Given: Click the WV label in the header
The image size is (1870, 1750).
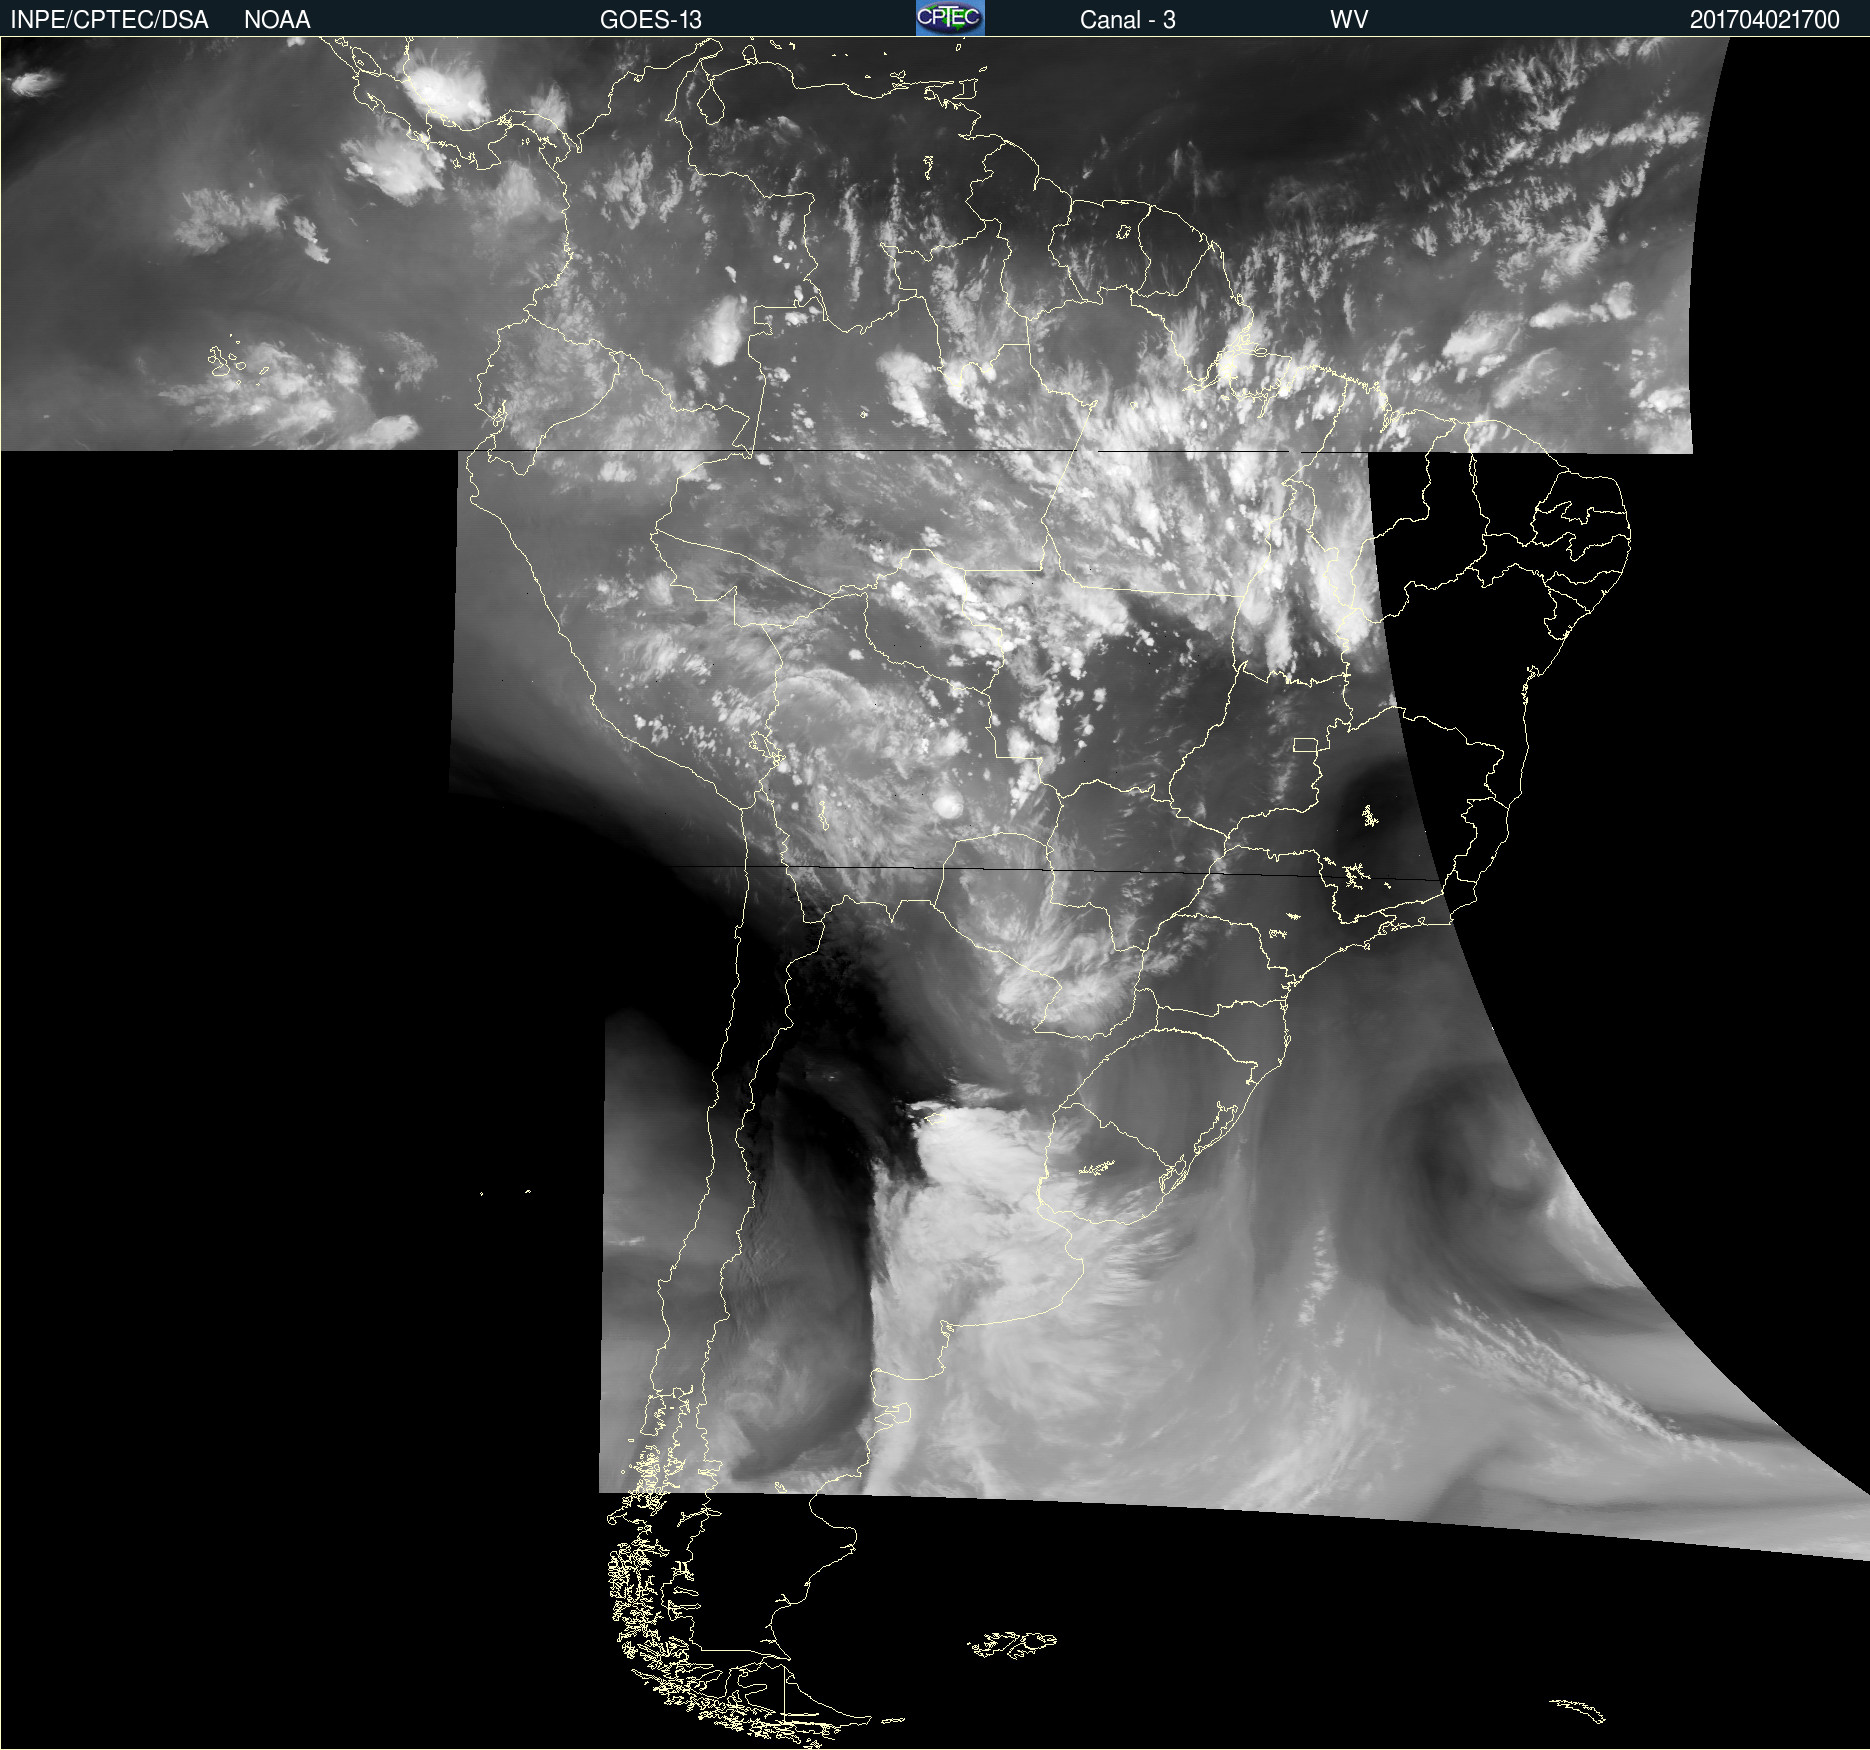Looking at the screenshot, I should tap(1349, 20).
